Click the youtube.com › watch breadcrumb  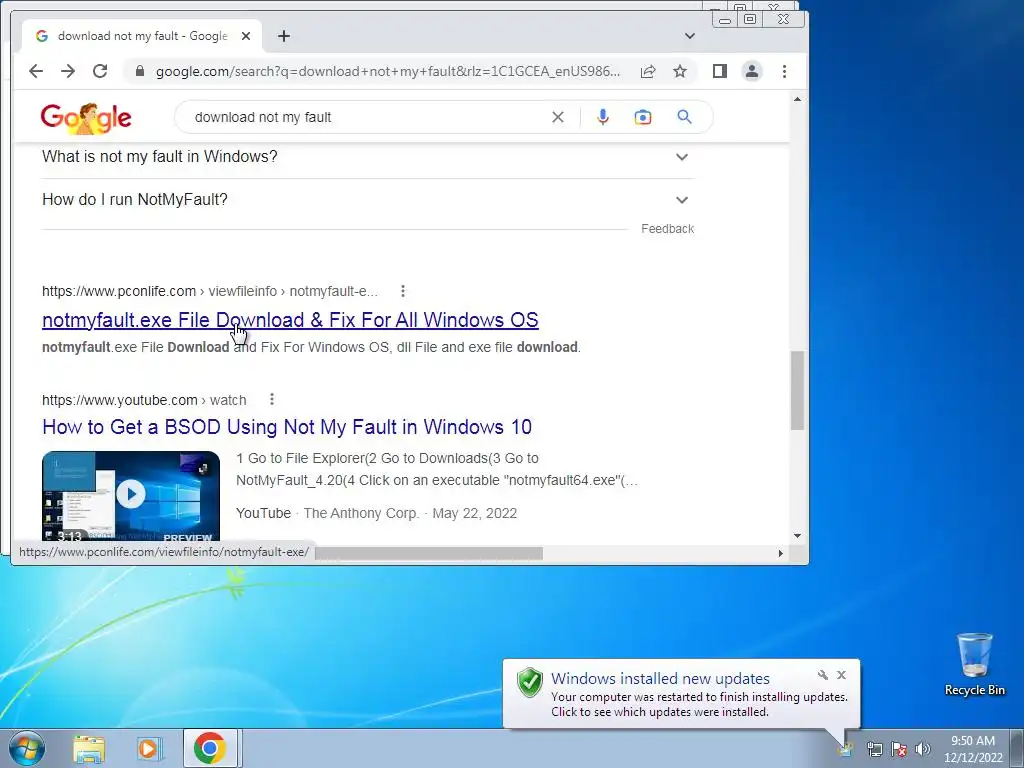(x=144, y=400)
